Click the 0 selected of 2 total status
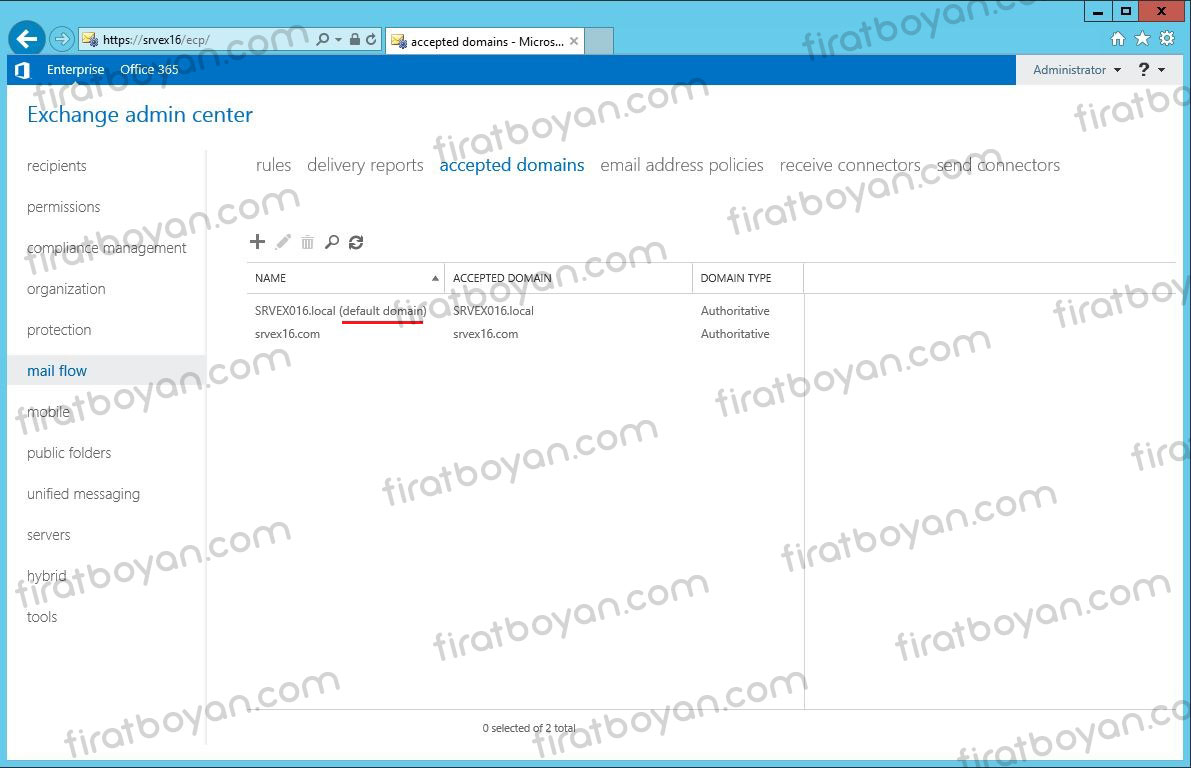This screenshot has width=1191, height=768. (x=529, y=728)
